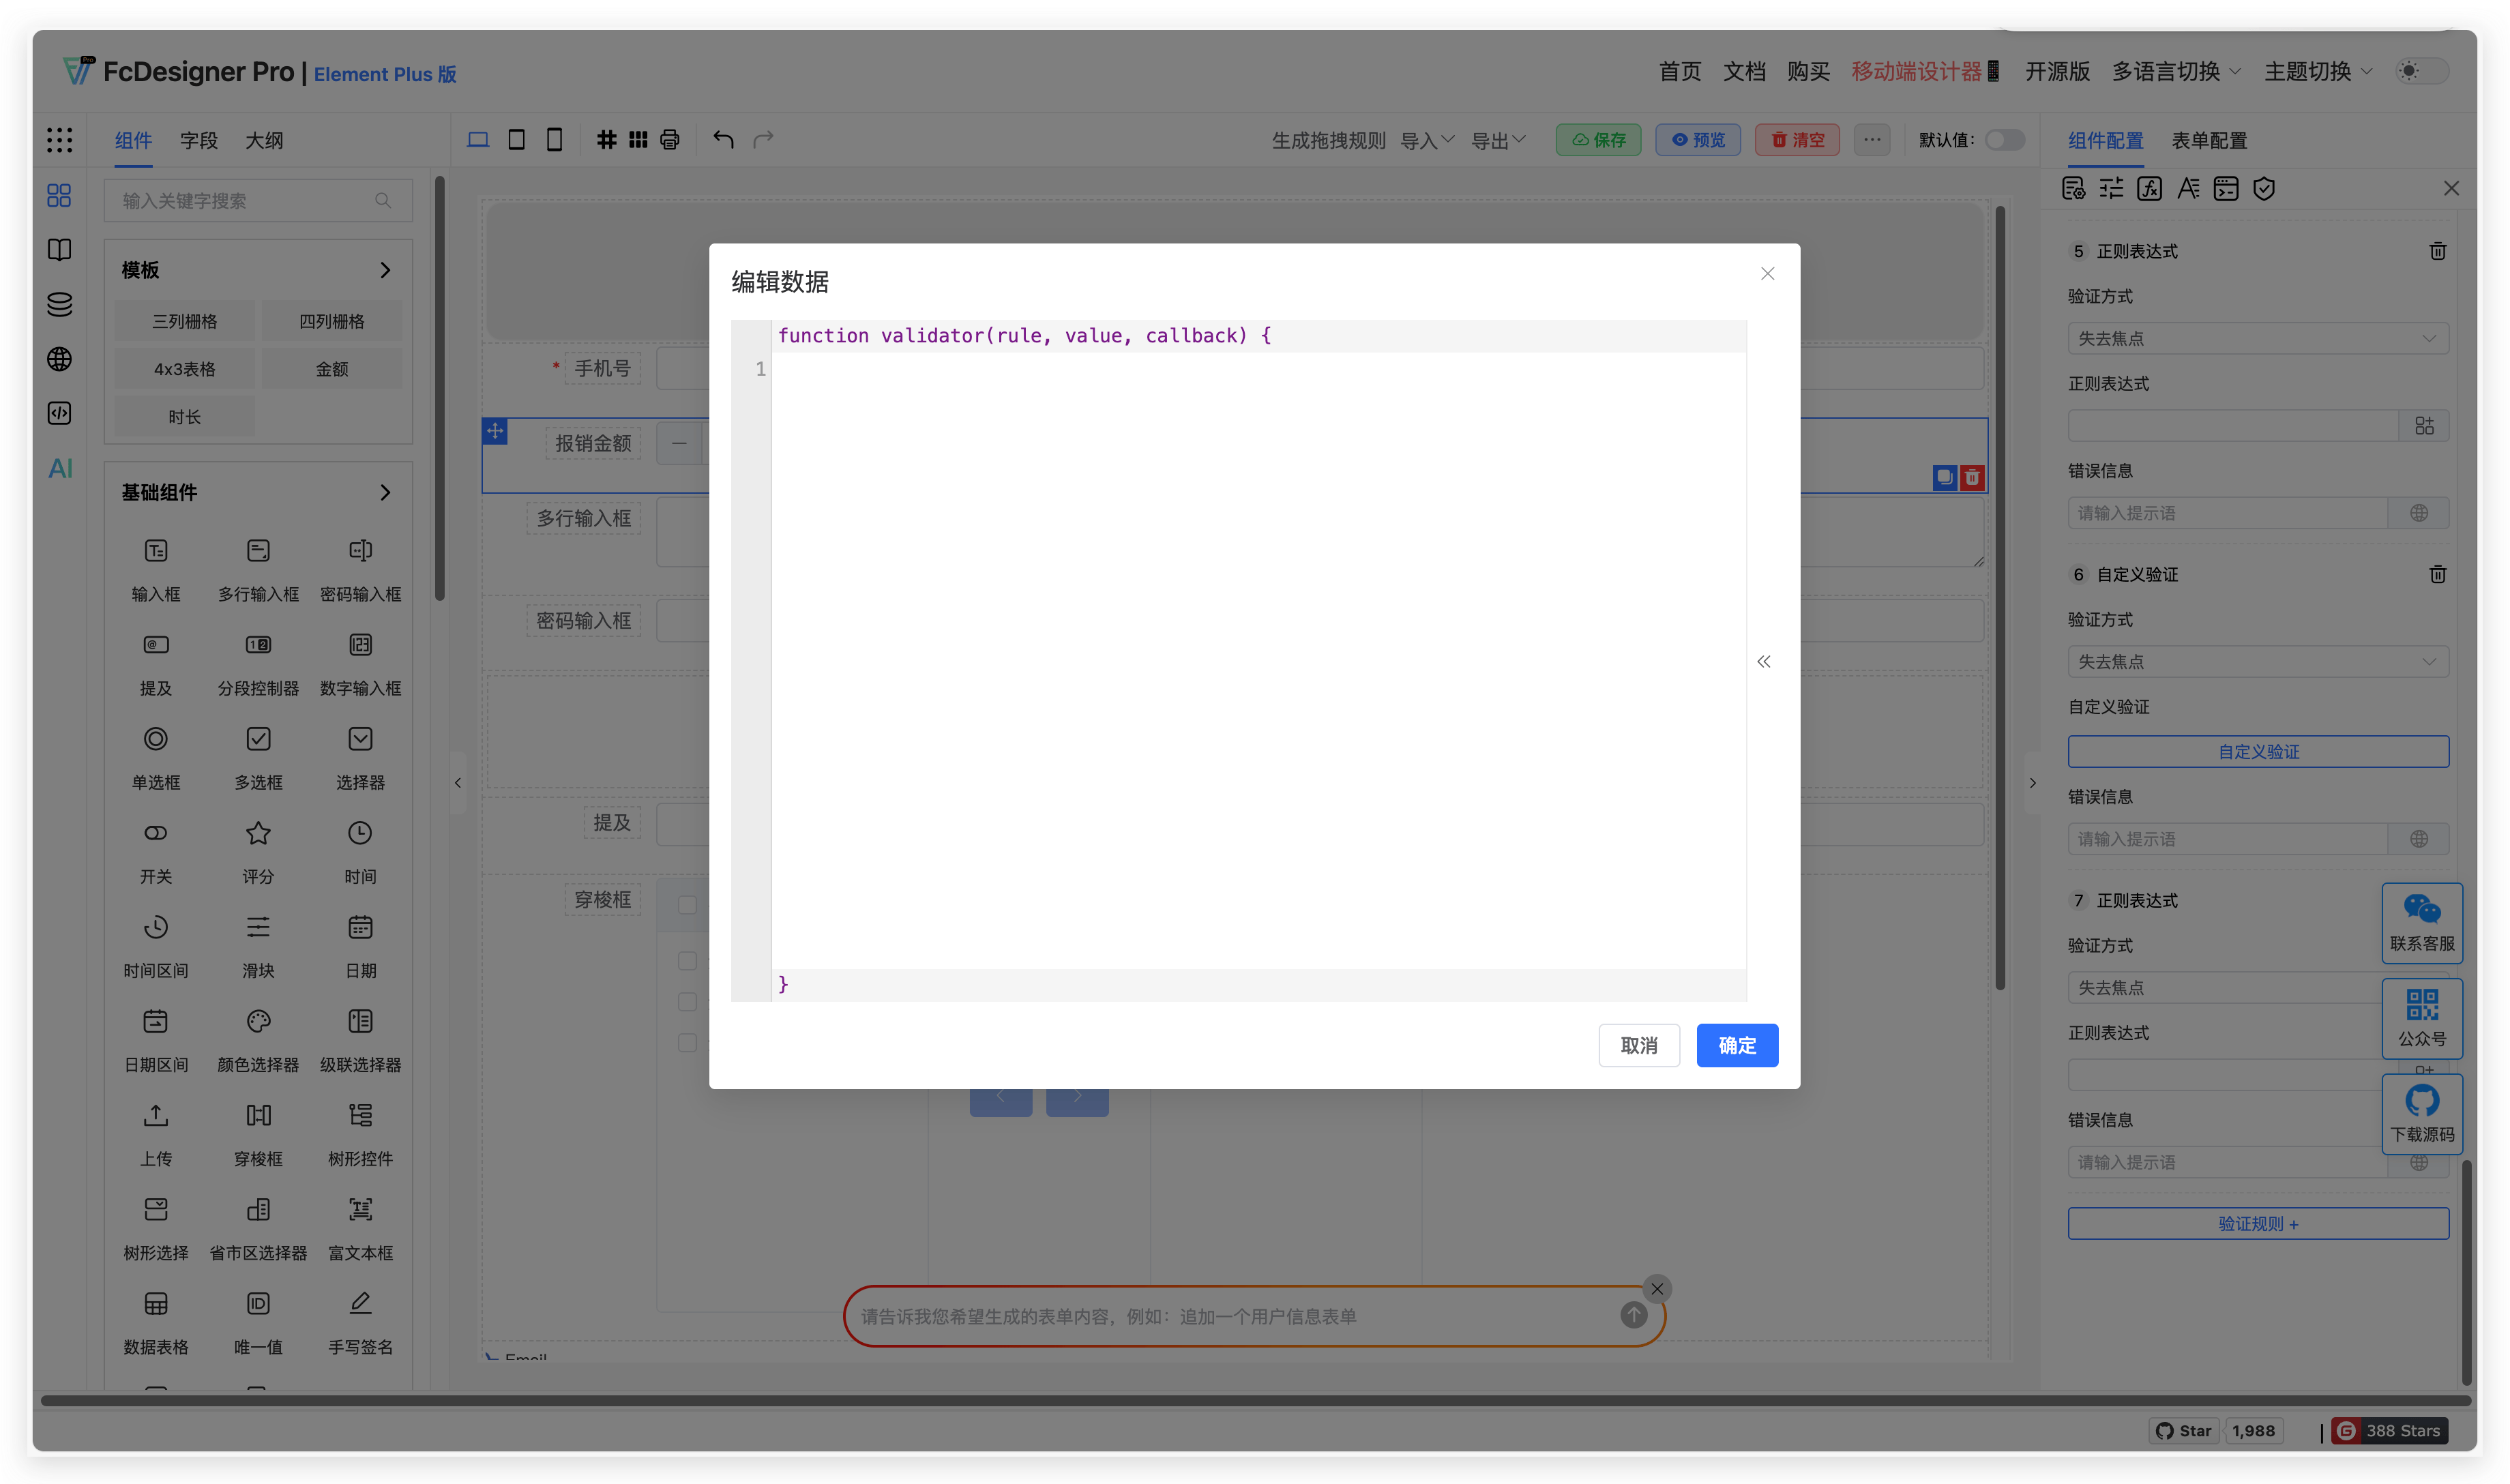Image resolution: width=2510 pixels, height=1484 pixels.
Task: Open the AI assistant sidebar icon
Action: click(60, 468)
